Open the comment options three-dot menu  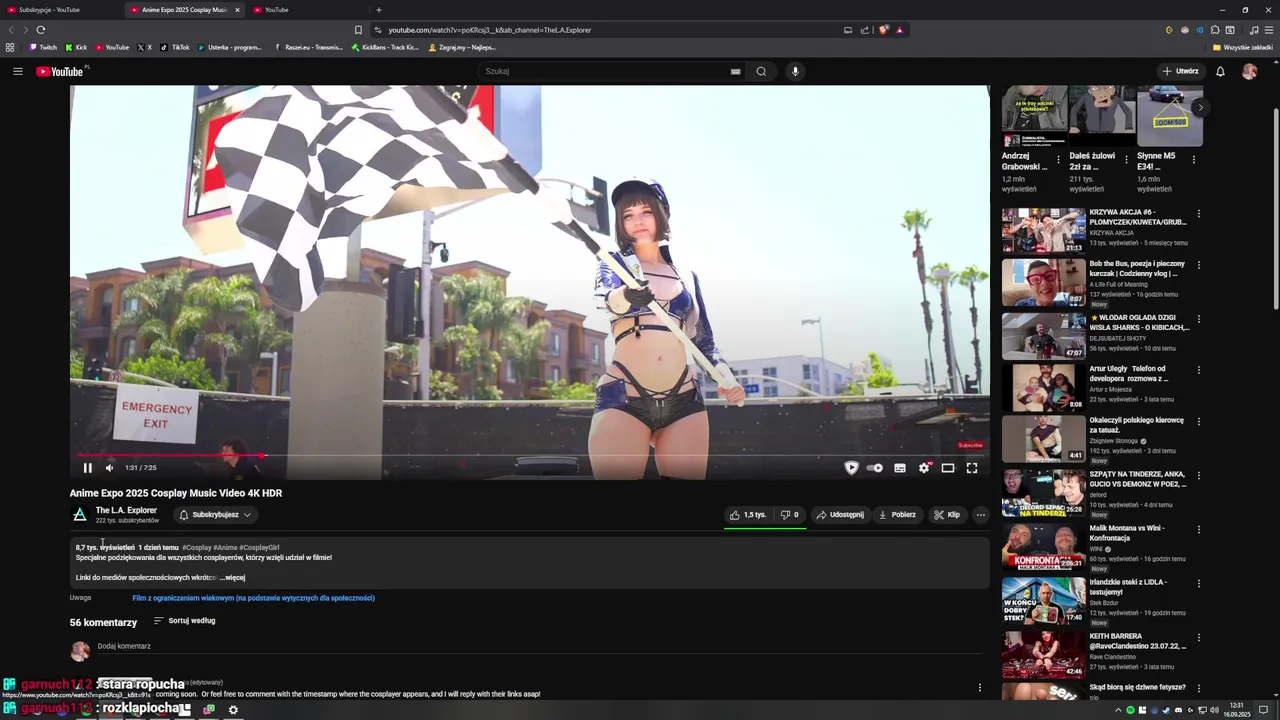point(980,688)
